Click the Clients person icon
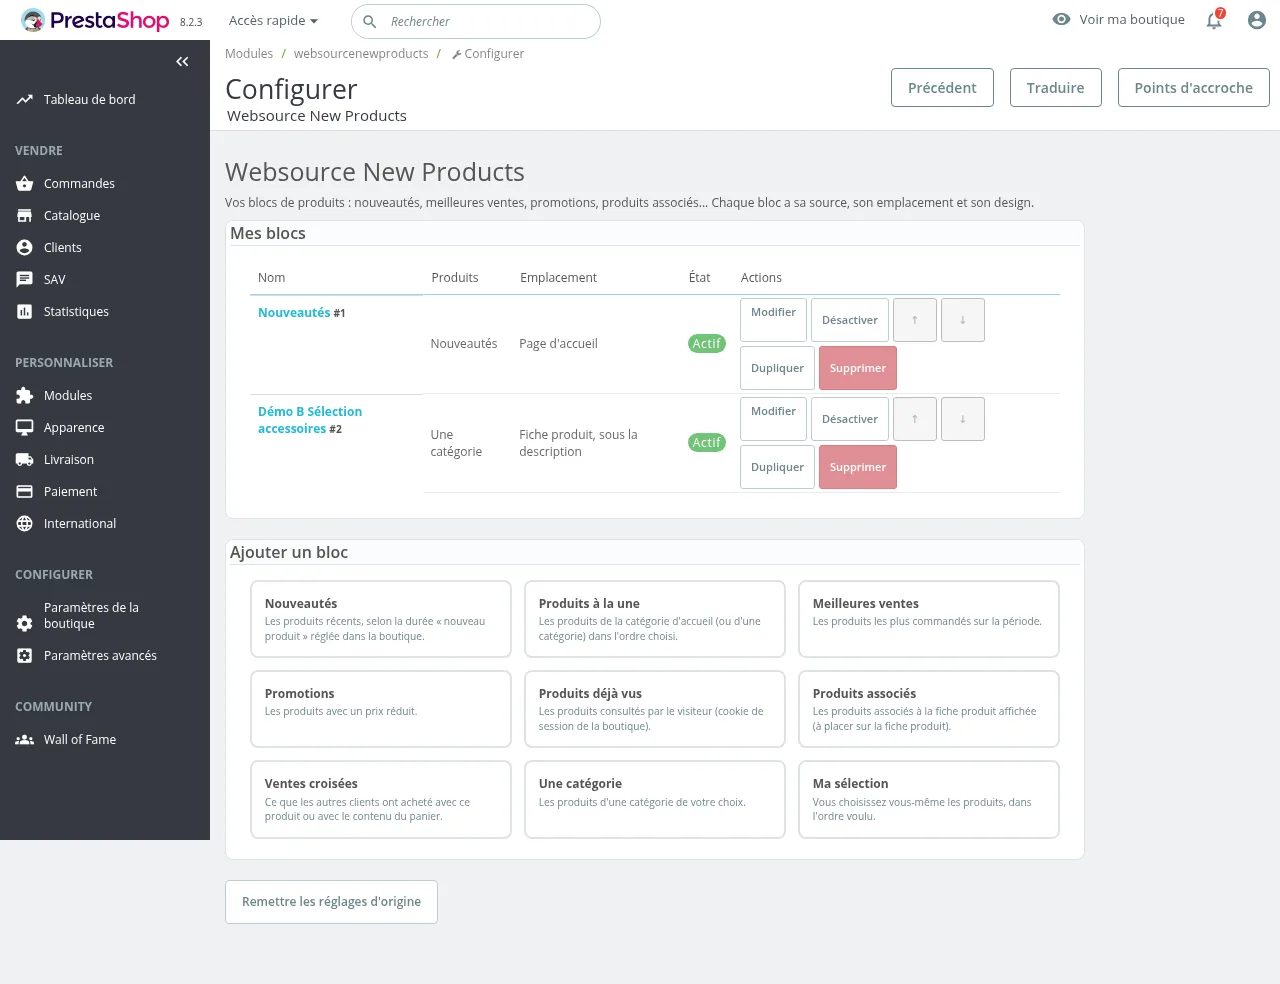This screenshot has height=984, width=1280. 25,248
